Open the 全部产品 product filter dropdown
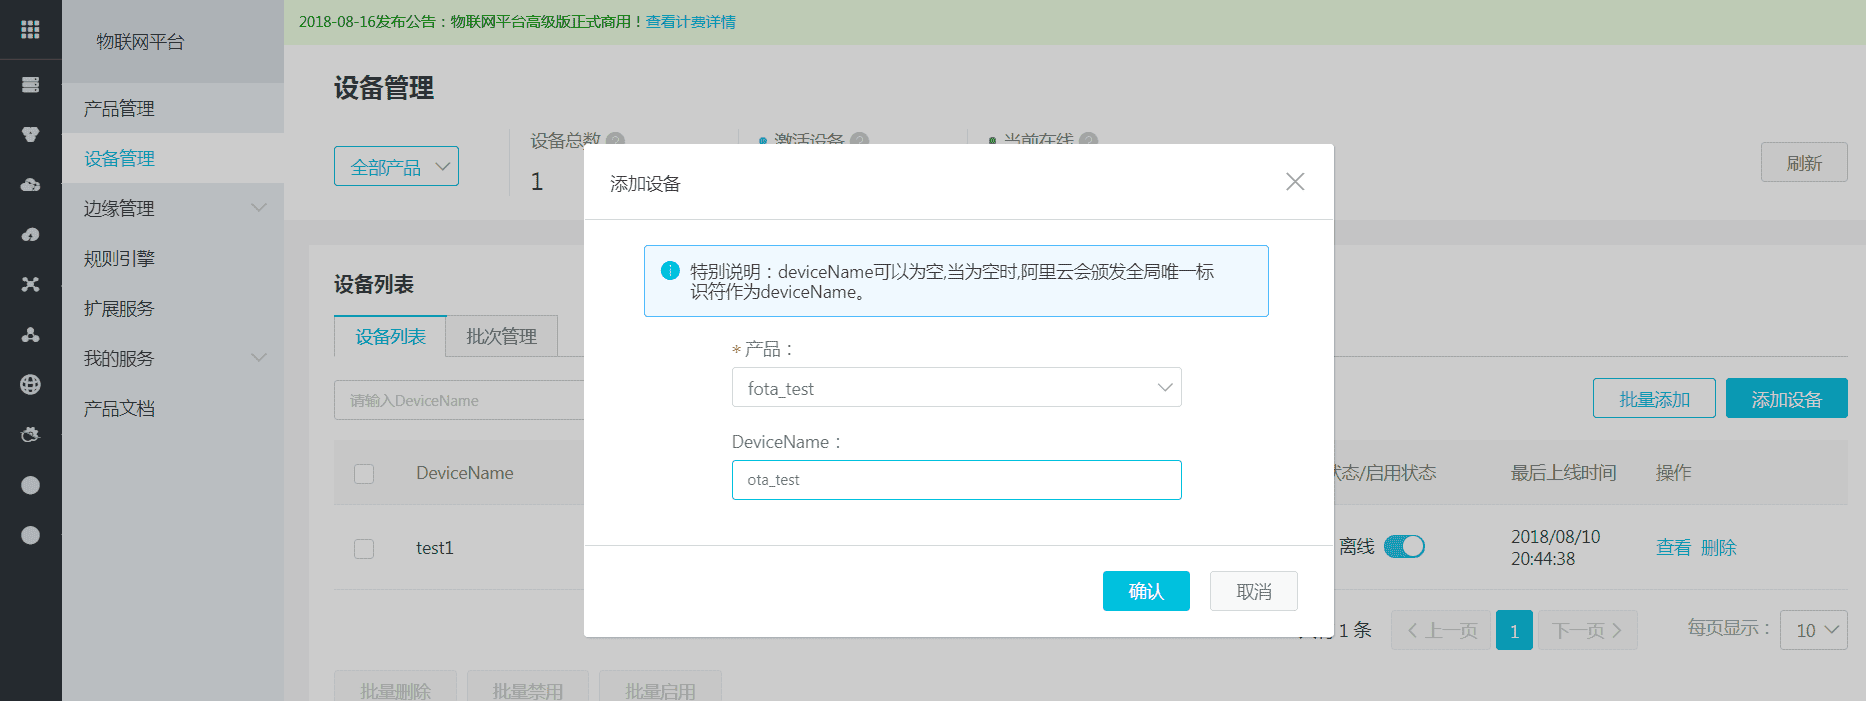Image resolution: width=1866 pixels, height=701 pixels. coord(396,166)
